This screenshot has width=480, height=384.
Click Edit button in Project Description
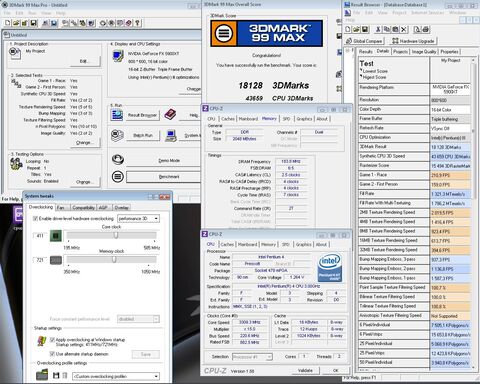coord(84,61)
